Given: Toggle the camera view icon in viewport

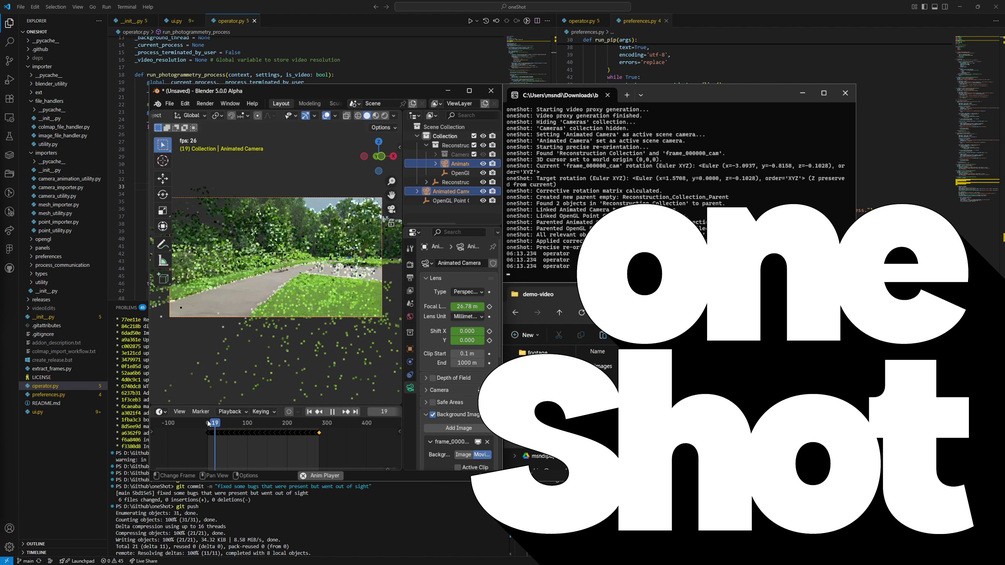Looking at the screenshot, I should coord(392,209).
